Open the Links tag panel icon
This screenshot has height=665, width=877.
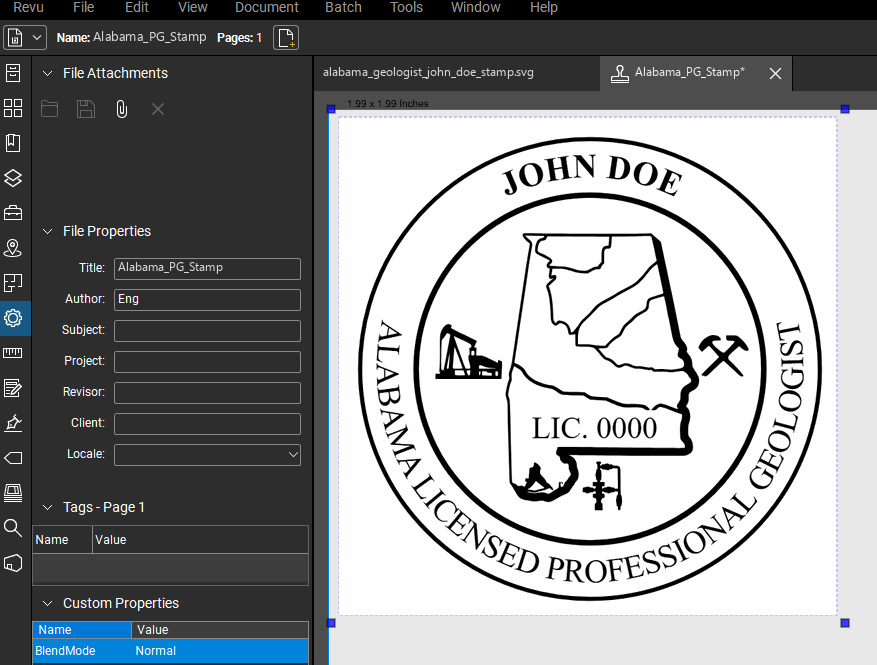pyautogui.click(x=13, y=458)
